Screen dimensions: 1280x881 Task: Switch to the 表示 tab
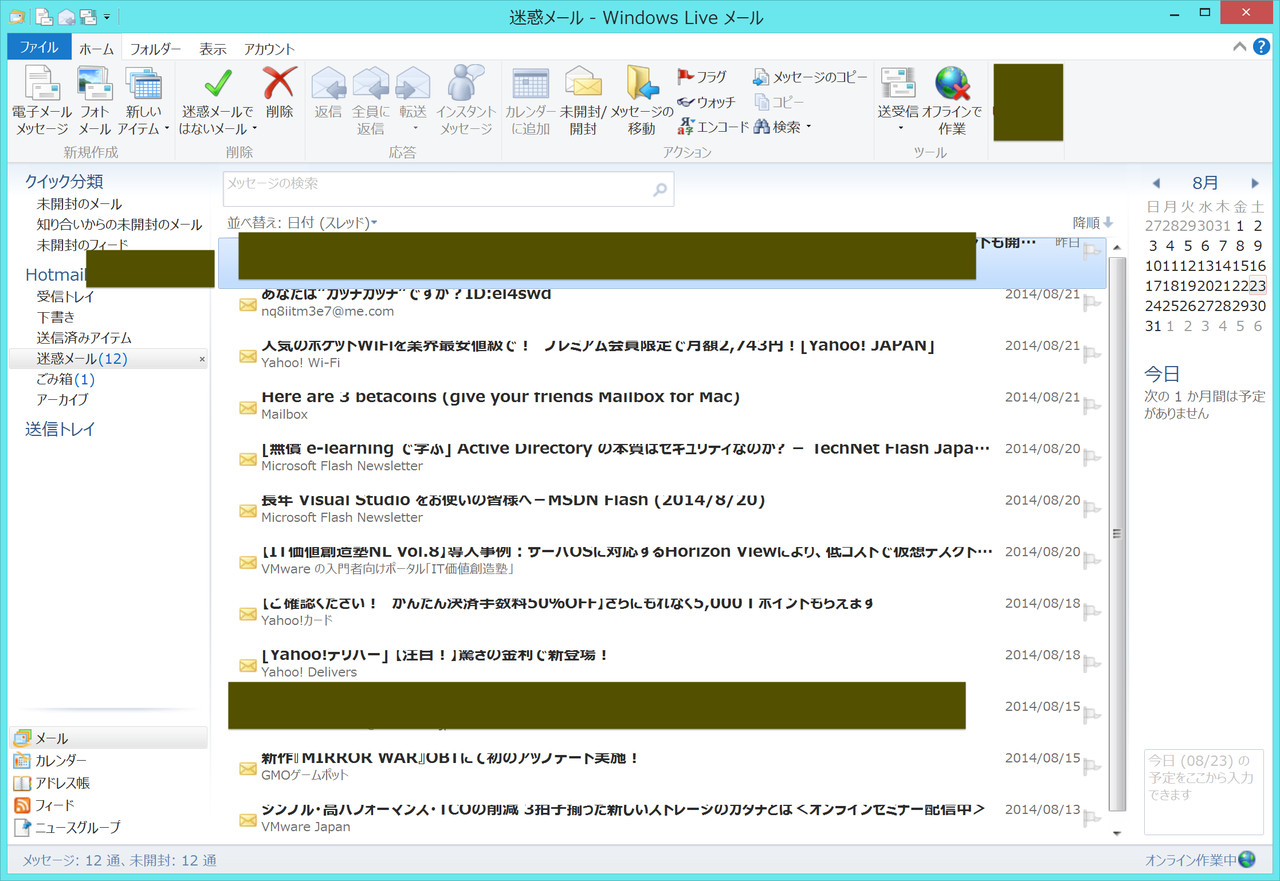[213, 48]
